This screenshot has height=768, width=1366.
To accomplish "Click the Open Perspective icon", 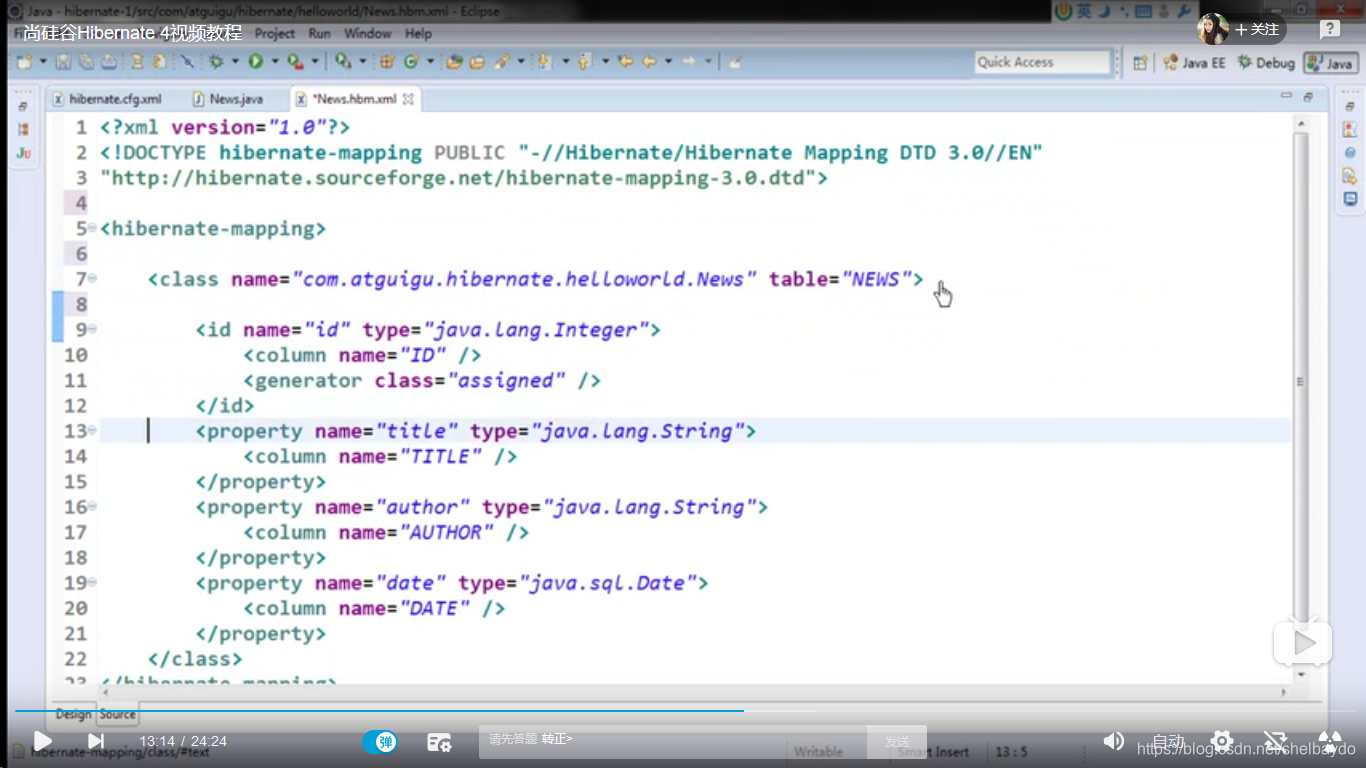I will click(1140, 62).
